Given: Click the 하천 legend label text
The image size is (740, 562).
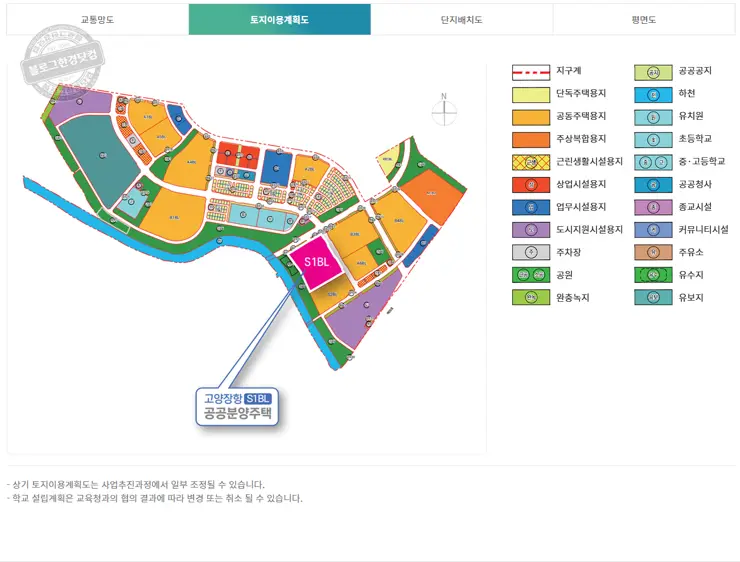Looking at the screenshot, I should pos(687,93).
